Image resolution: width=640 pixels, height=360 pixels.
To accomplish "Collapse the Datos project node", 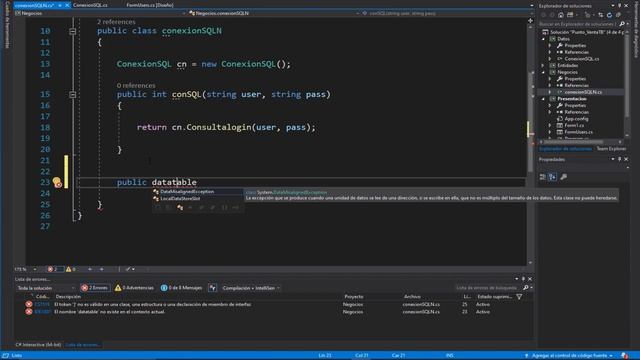I will 543,39.
